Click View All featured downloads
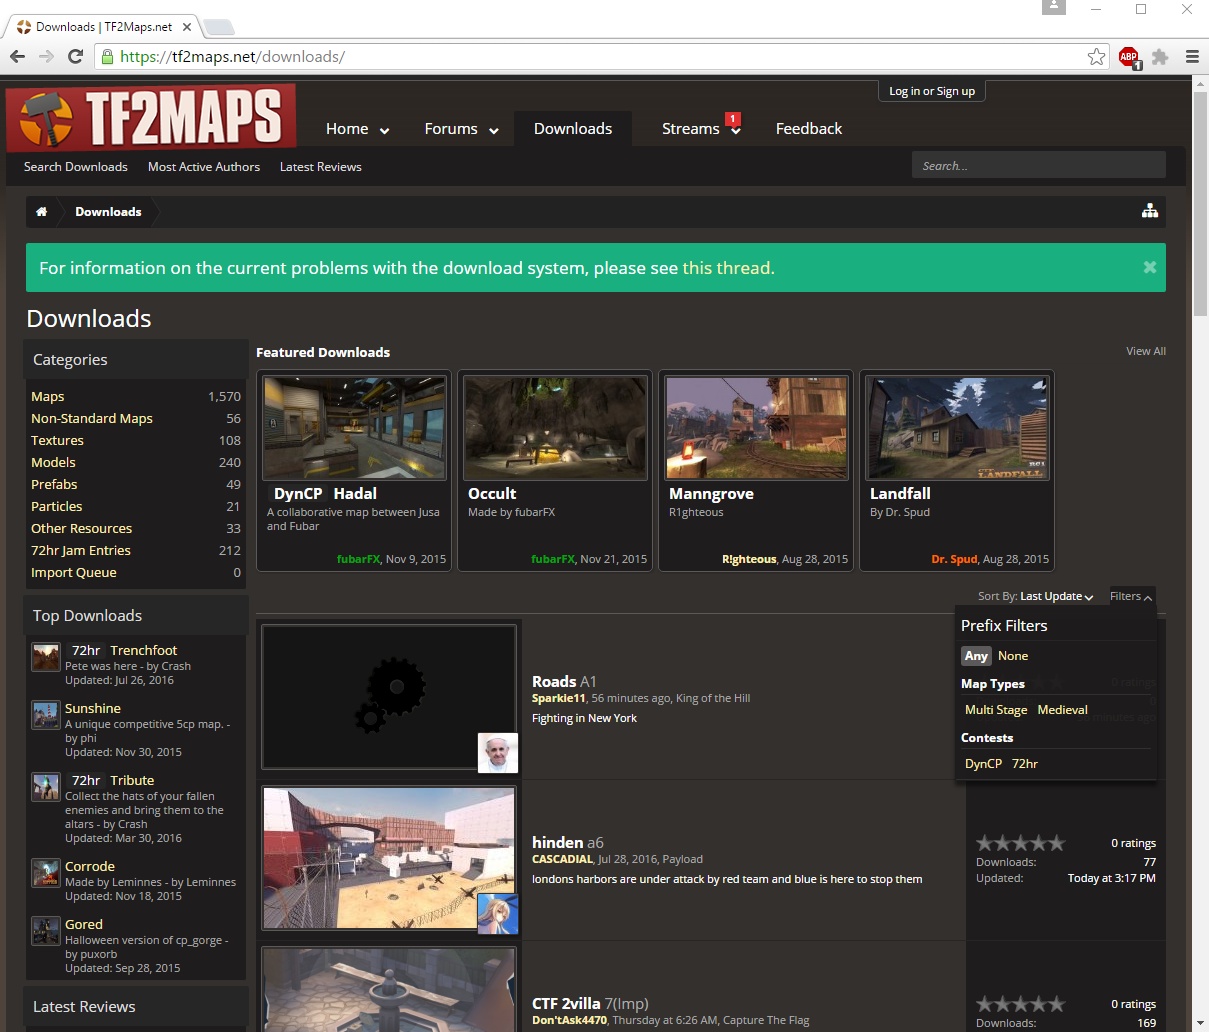Image resolution: width=1209 pixels, height=1032 pixels. (1146, 351)
